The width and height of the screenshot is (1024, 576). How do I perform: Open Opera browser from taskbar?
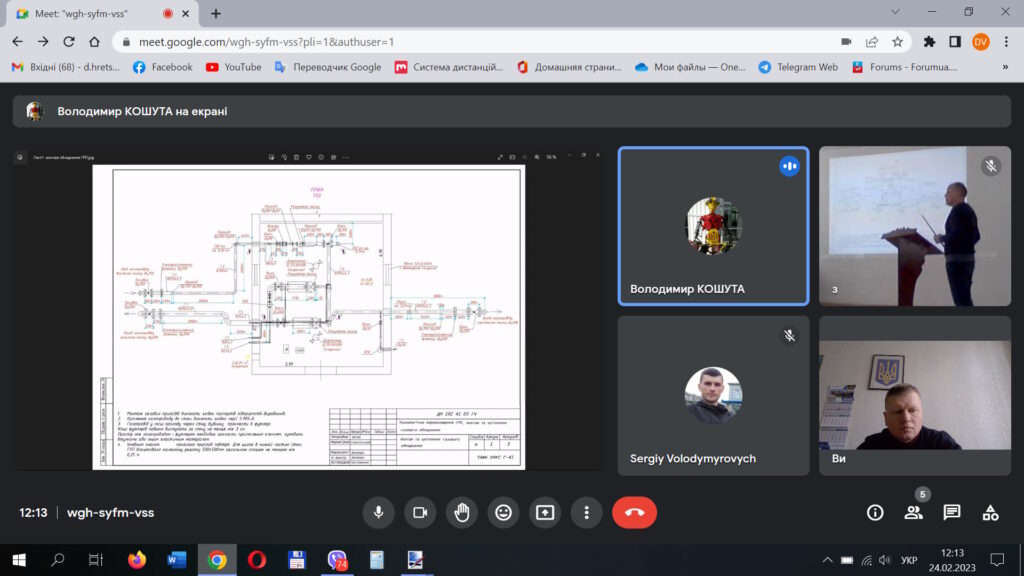[x=257, y=560]
